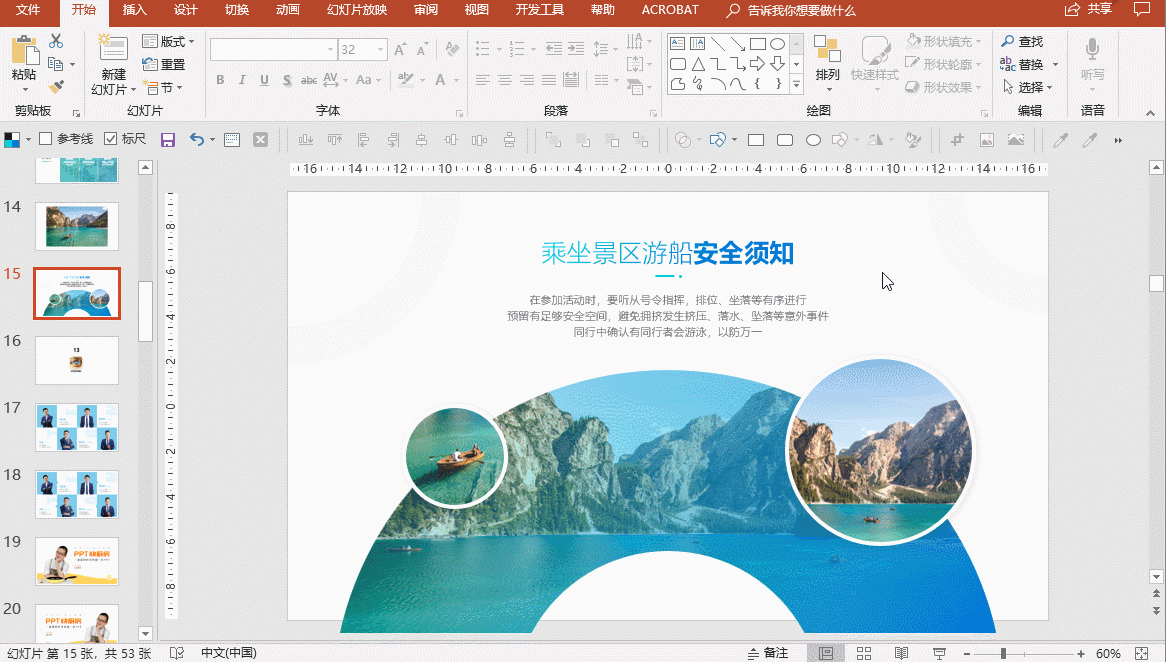The height and width of the screenshot is (662, 1166).
Task: Toggle the 参考线 guides checkbox
Action: 45,139
